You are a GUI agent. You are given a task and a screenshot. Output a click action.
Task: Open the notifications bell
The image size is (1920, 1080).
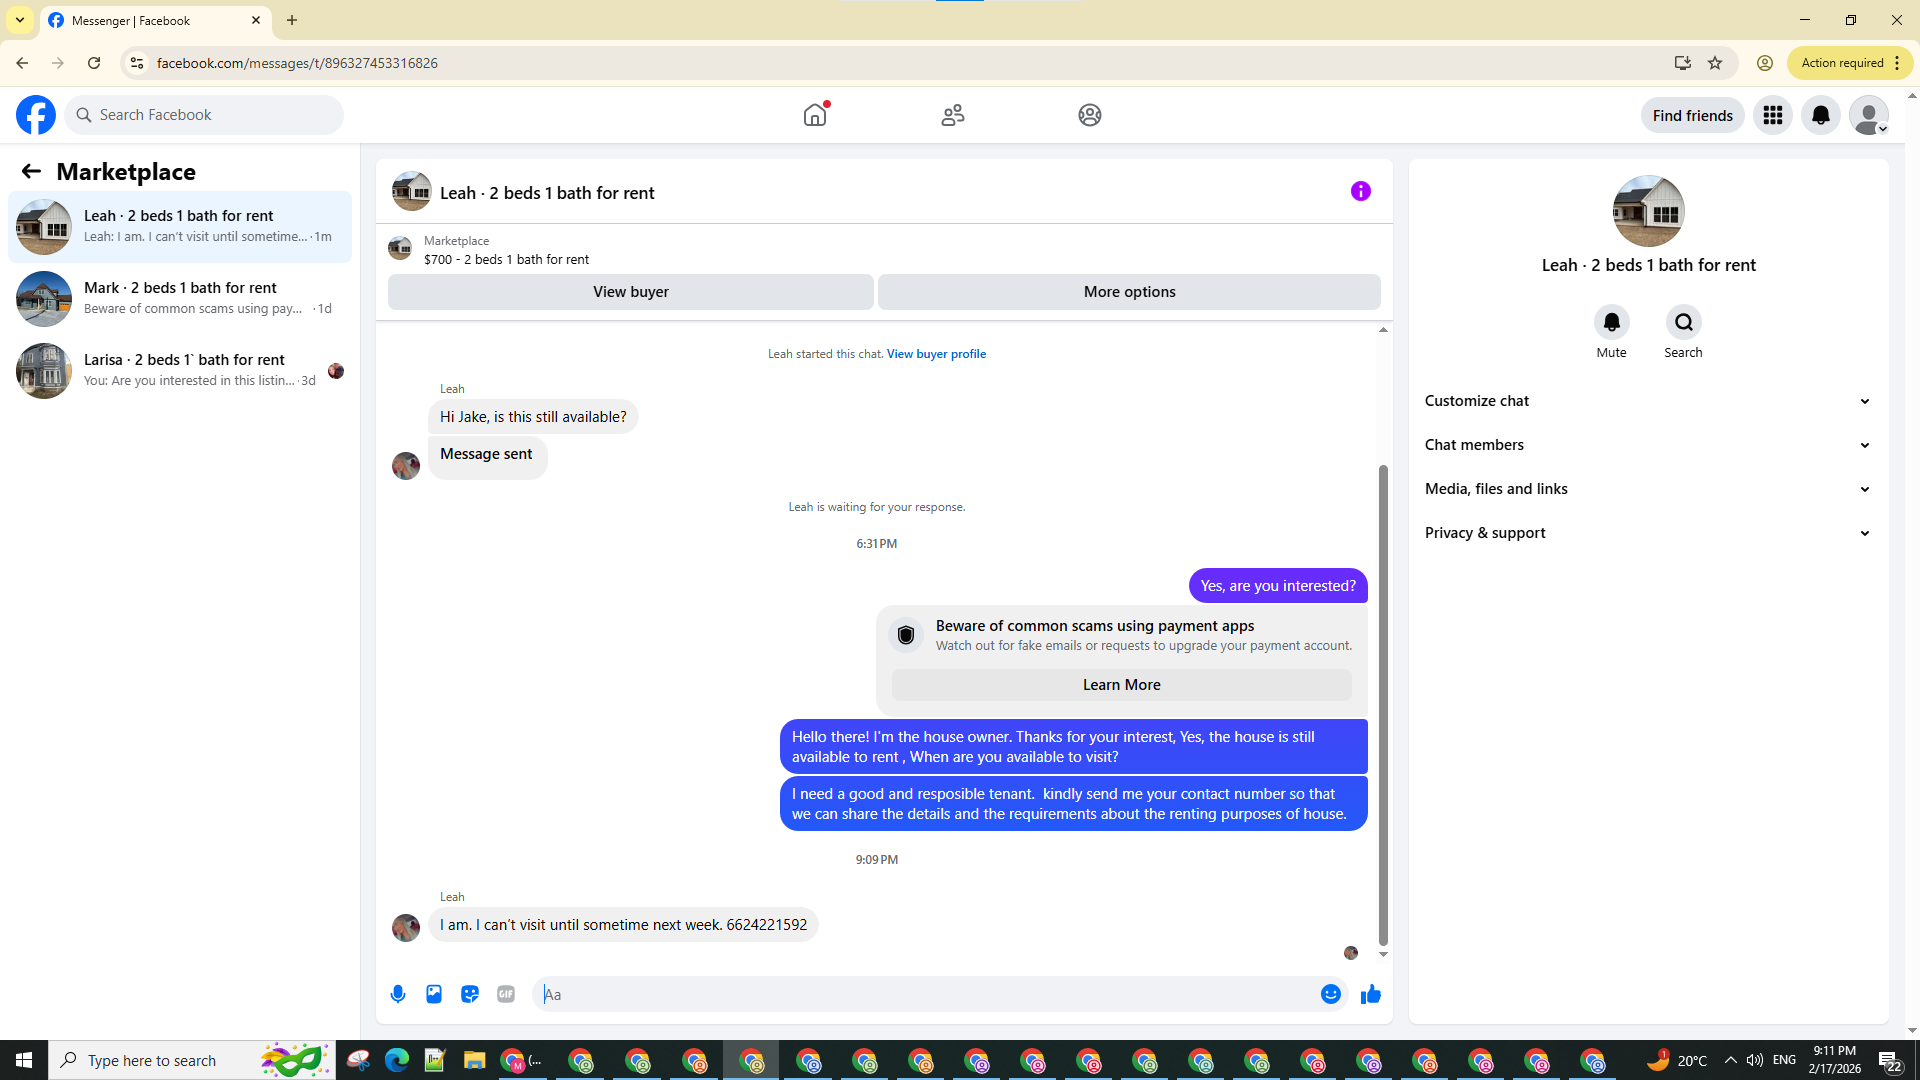pyautogui.click(x=1820, y=115)
